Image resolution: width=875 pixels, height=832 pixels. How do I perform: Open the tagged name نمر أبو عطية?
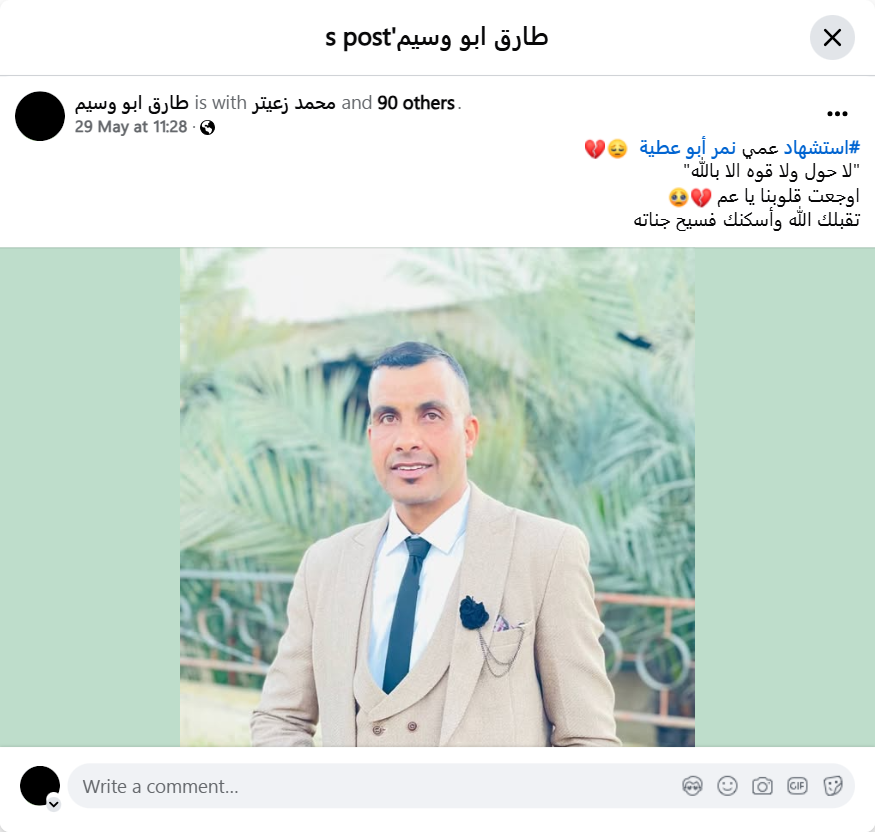(x=688, y=148)
